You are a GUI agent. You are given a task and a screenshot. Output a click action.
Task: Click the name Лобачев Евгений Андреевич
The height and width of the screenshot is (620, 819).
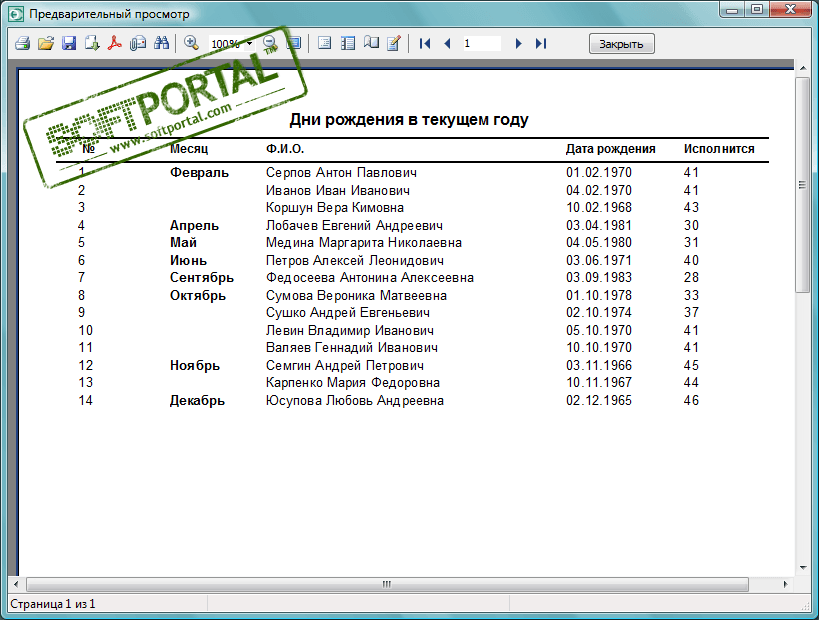pyautogui.click(x=354, y=225)
